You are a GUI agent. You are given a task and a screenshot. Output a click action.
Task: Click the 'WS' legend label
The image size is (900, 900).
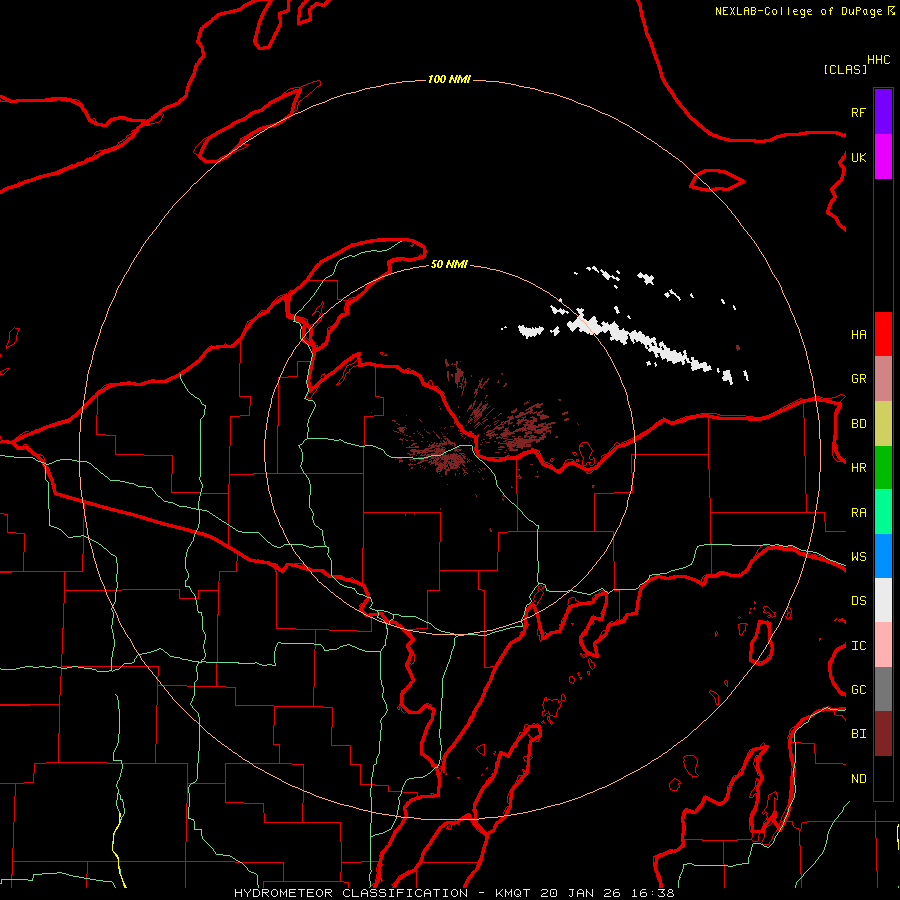pos(858,557)
